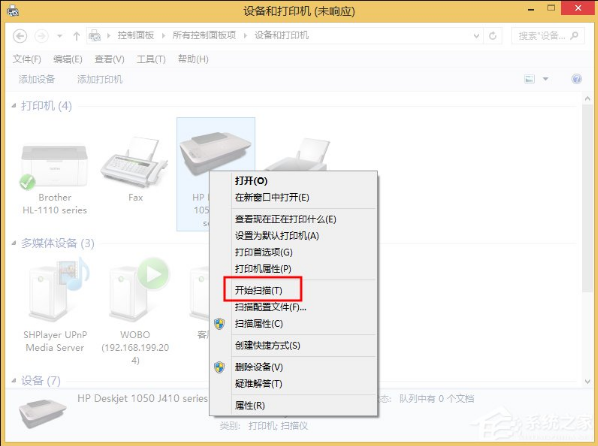Click the Forward navigation arrow
This screenshot has width=598, height=446.
point(41,36)
